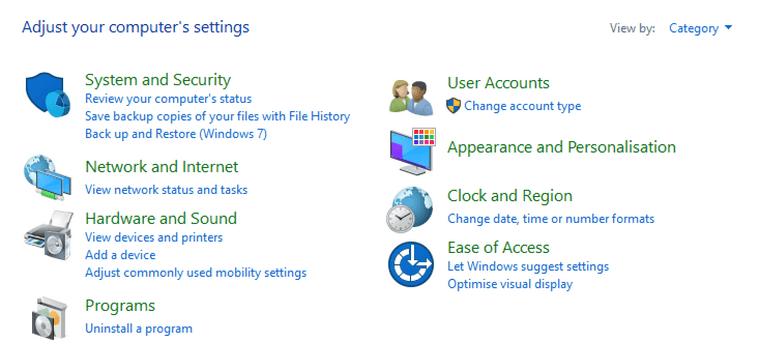Click the User Accounts people icon
The image size is (760, 362).
(x=411, y=97)
